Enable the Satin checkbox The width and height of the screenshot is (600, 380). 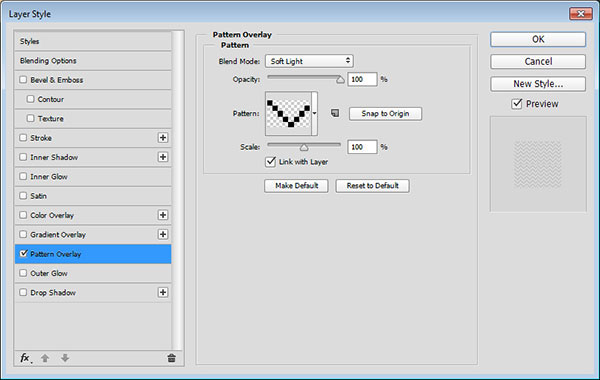click(23, 196)
